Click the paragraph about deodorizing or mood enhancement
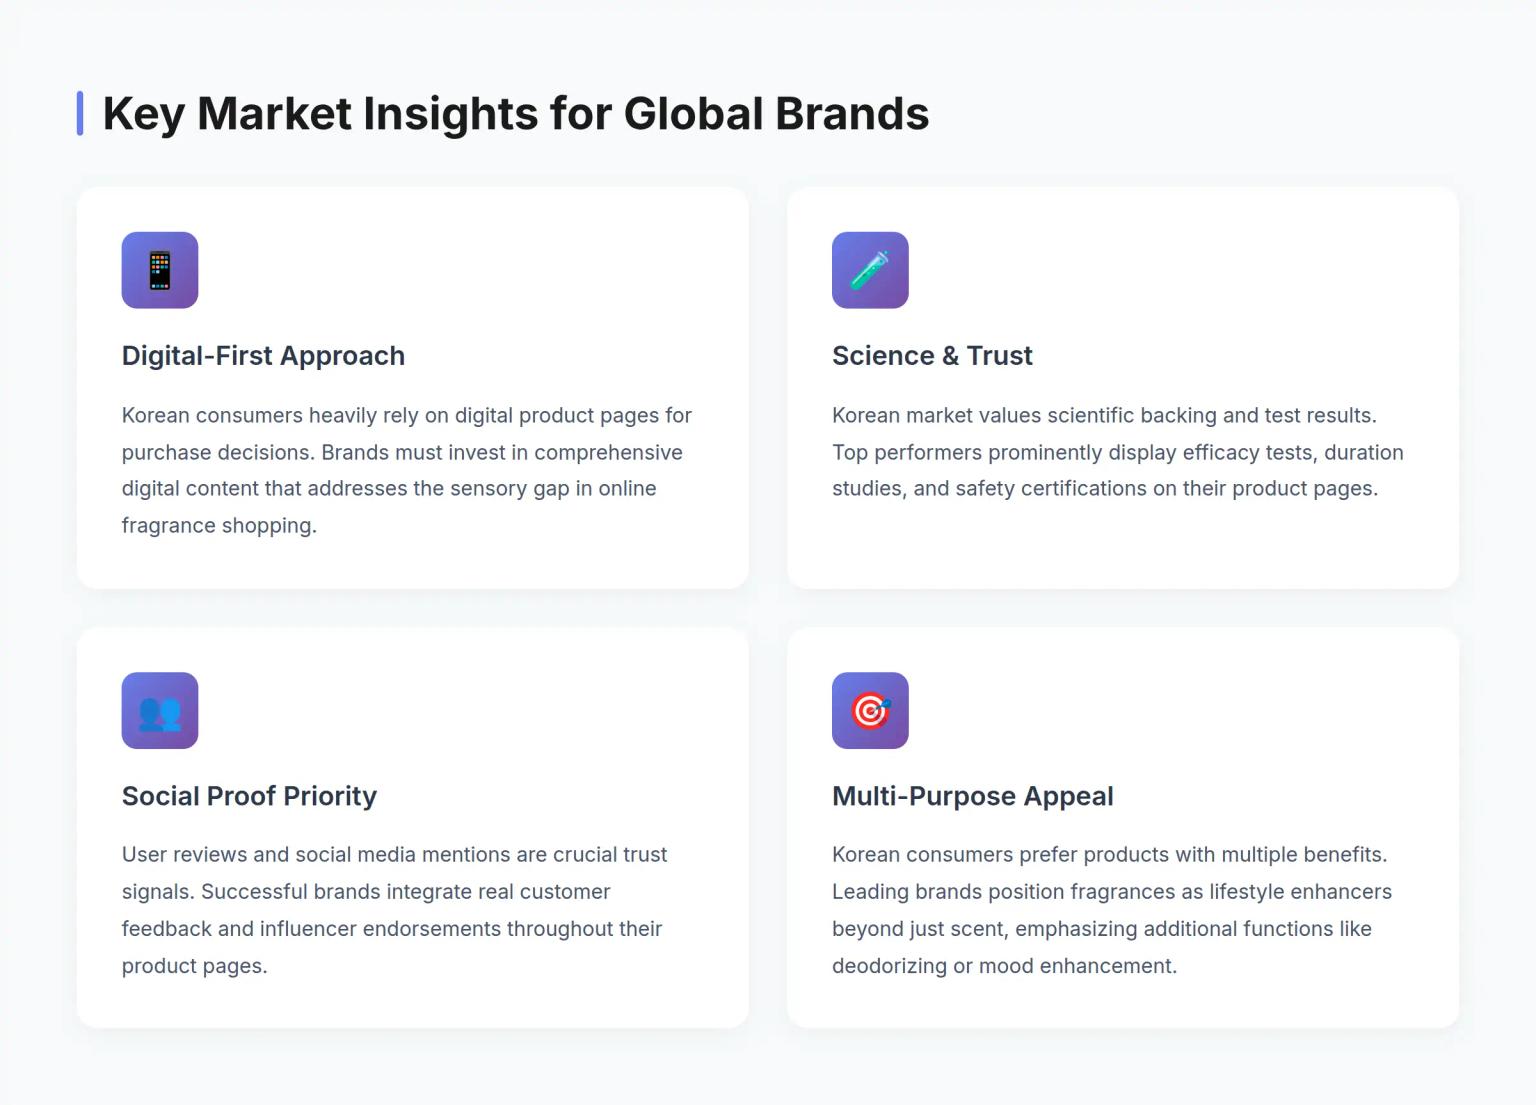This screenshot has width=1536, height=1105. (x=1111, y=910)
